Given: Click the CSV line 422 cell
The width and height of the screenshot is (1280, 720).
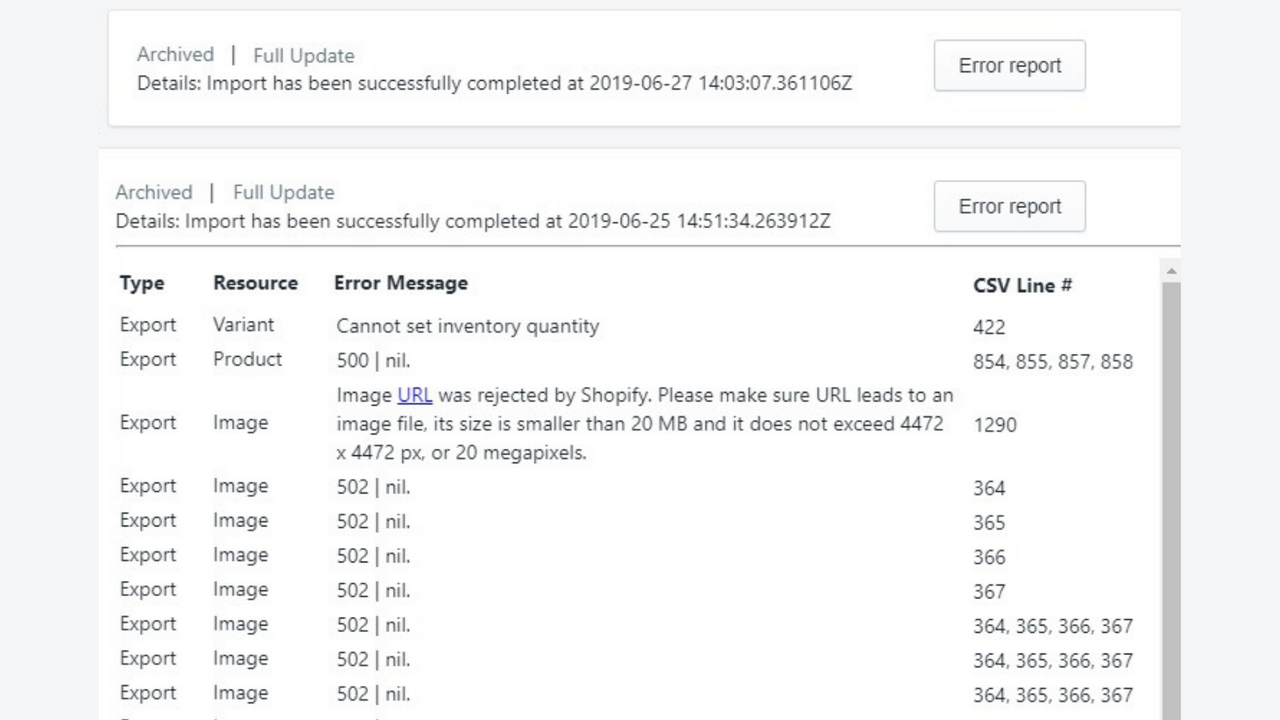Looking at the screenshot, I should (x=989, y=327).
